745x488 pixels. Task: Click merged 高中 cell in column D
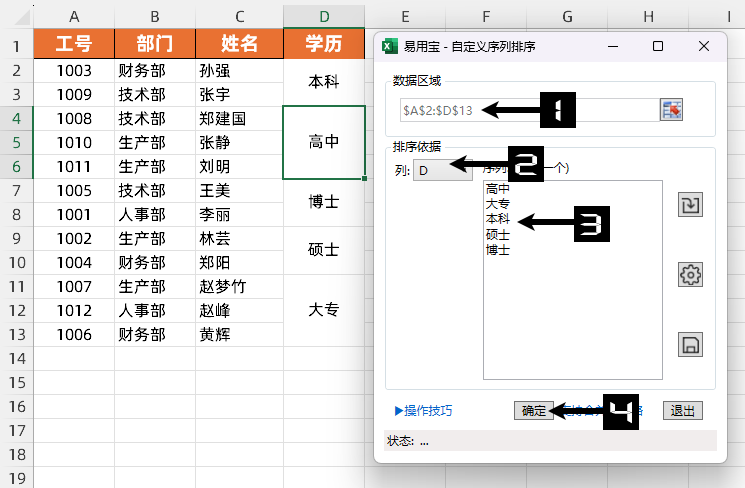324,142
